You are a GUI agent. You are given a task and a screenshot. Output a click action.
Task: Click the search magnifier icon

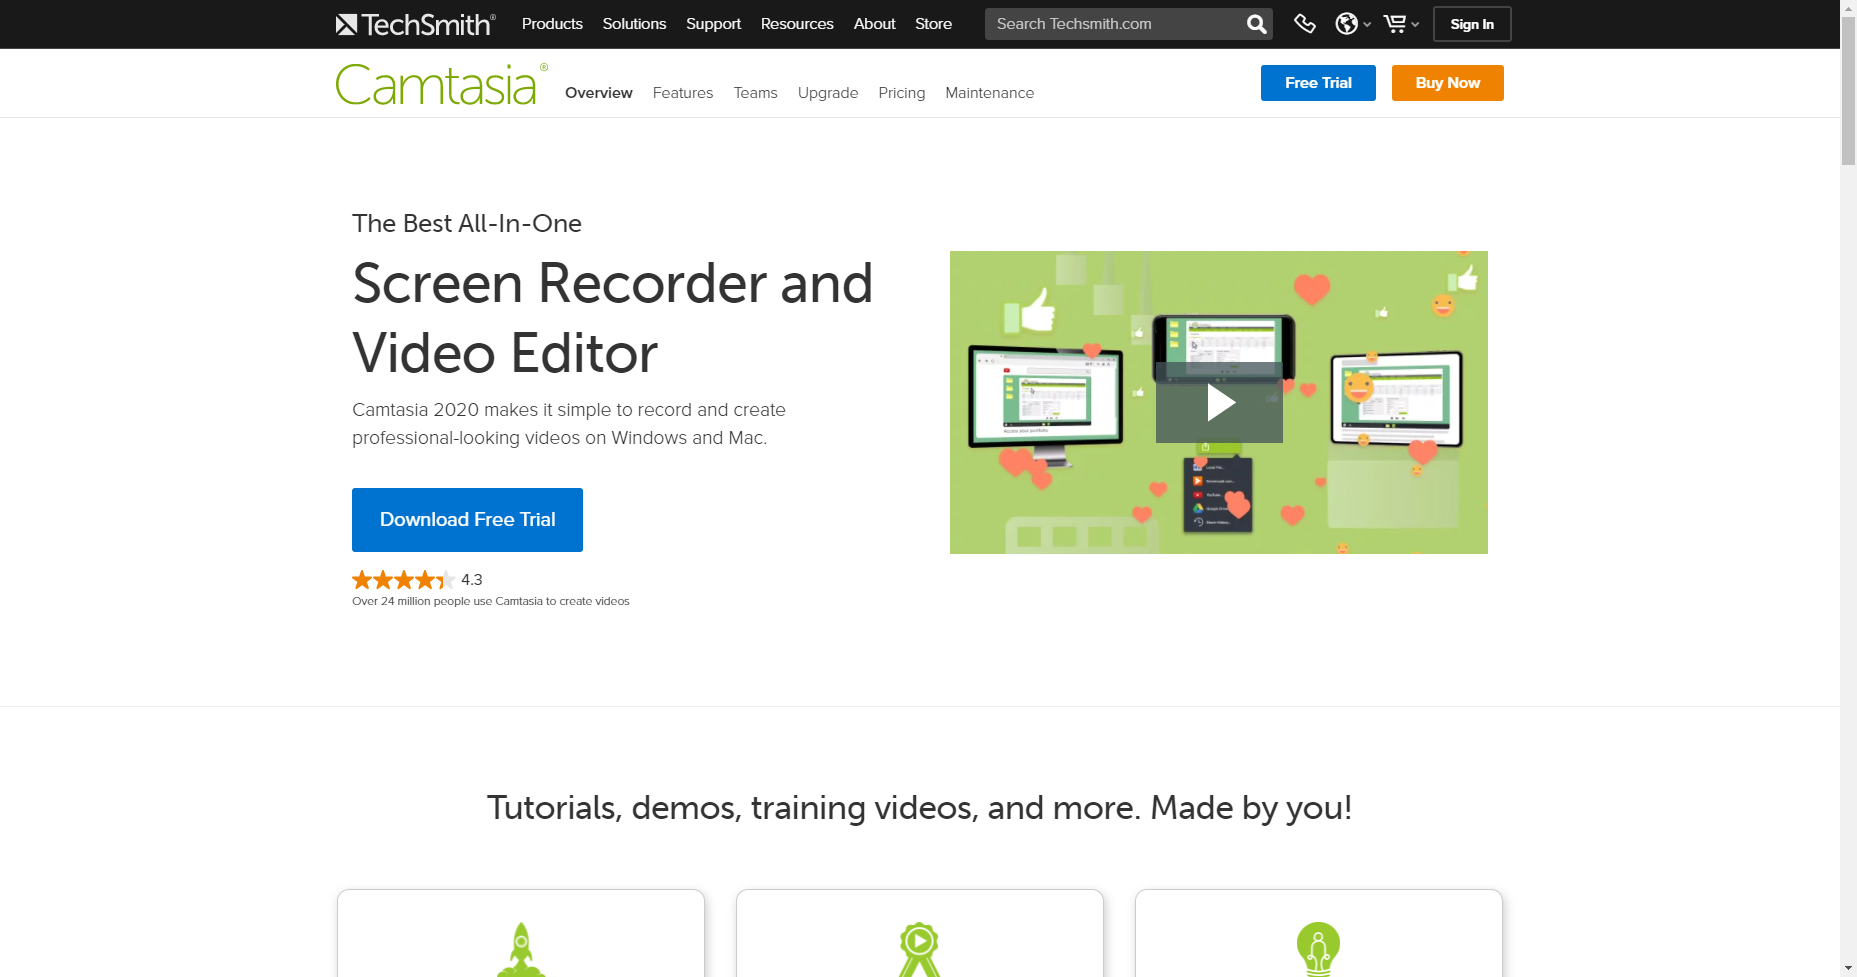[1256, 24]
